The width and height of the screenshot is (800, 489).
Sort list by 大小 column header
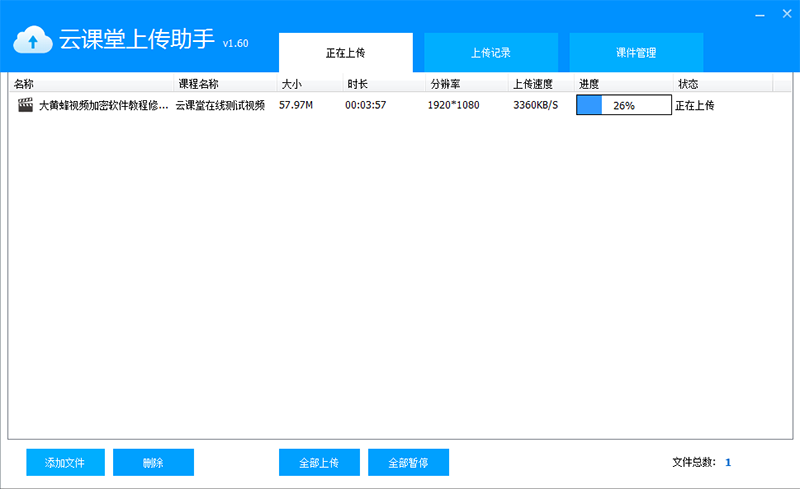291,84
